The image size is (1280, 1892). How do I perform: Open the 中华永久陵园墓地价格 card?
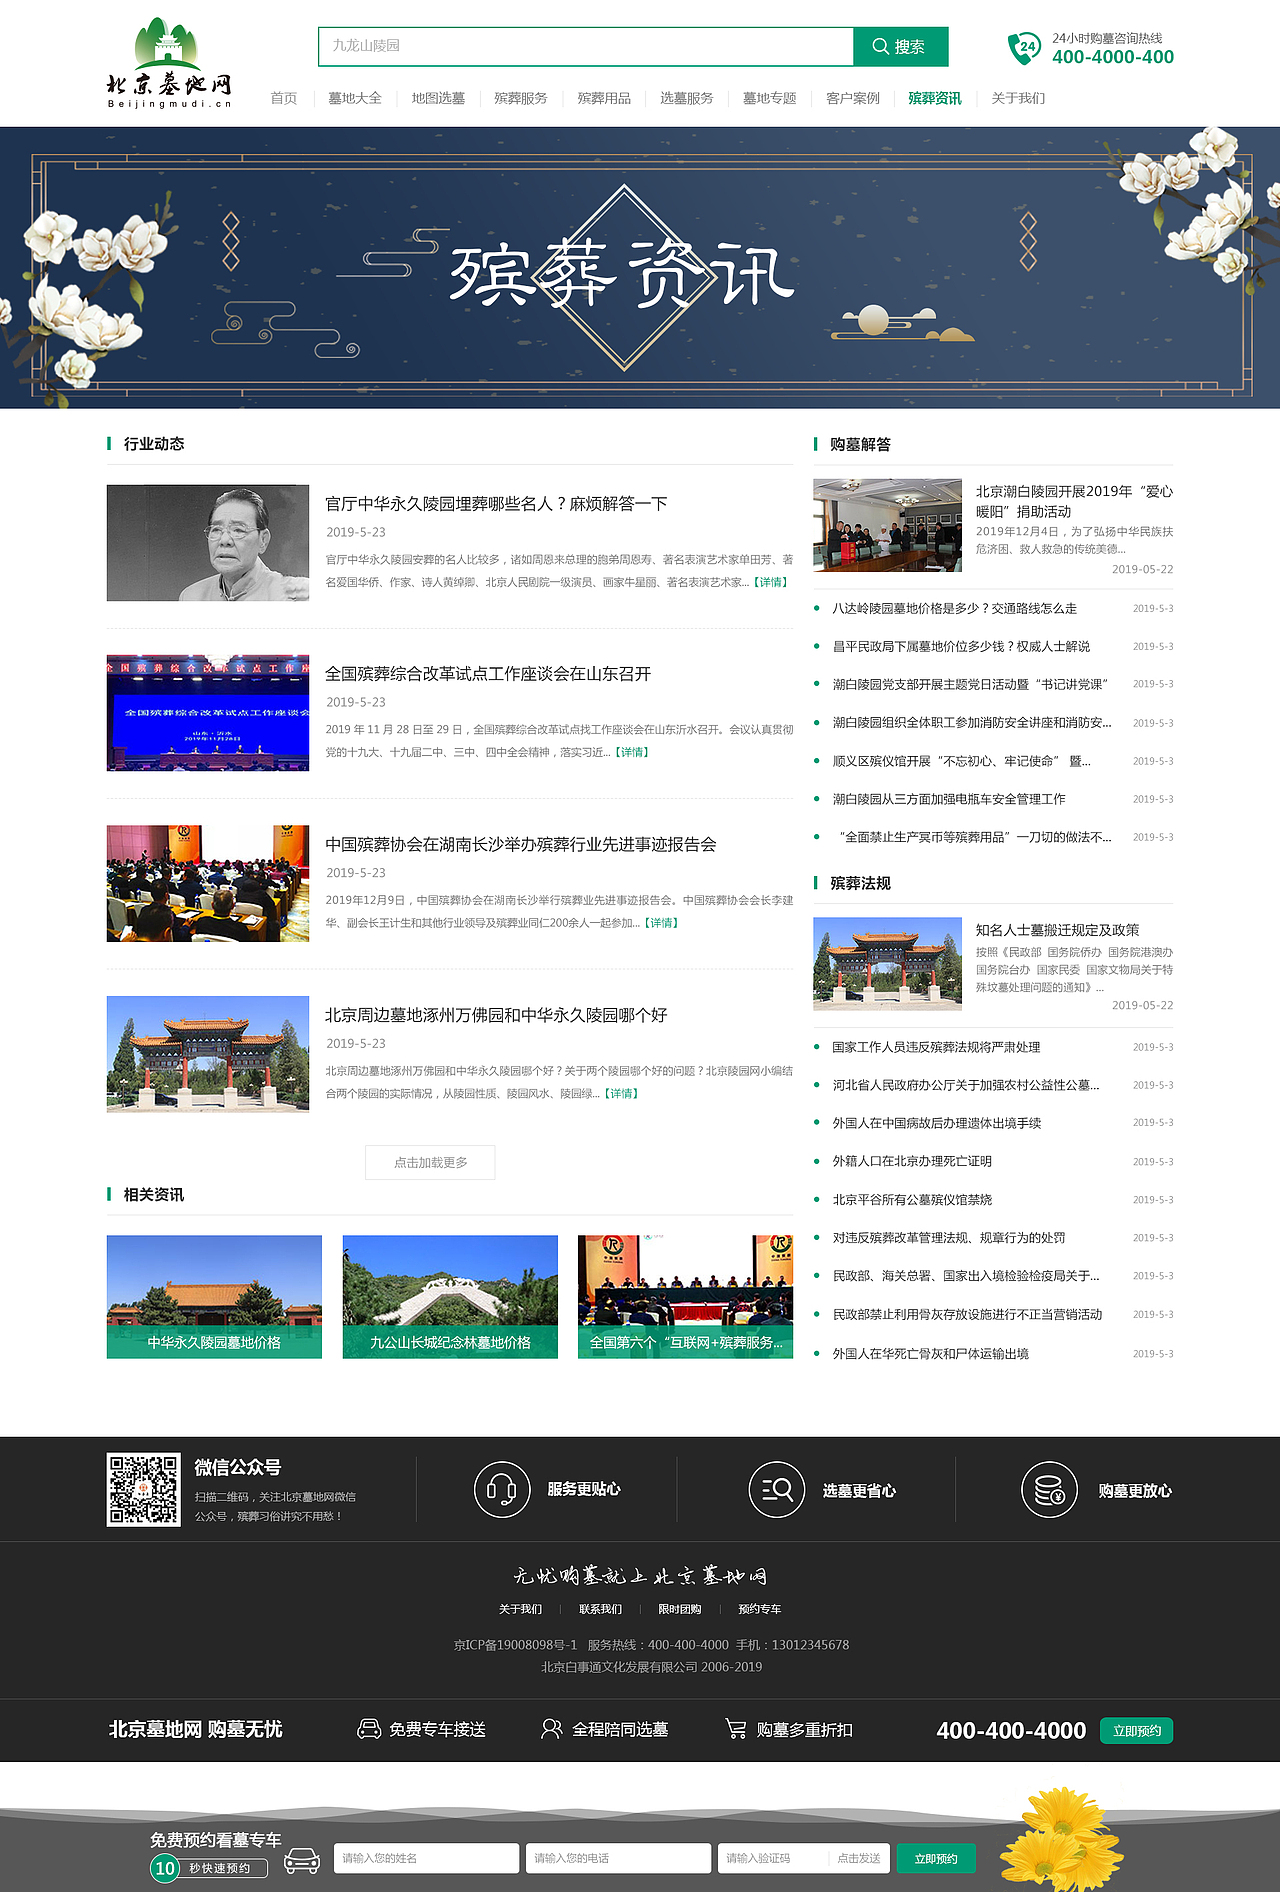click(214, 1297)
